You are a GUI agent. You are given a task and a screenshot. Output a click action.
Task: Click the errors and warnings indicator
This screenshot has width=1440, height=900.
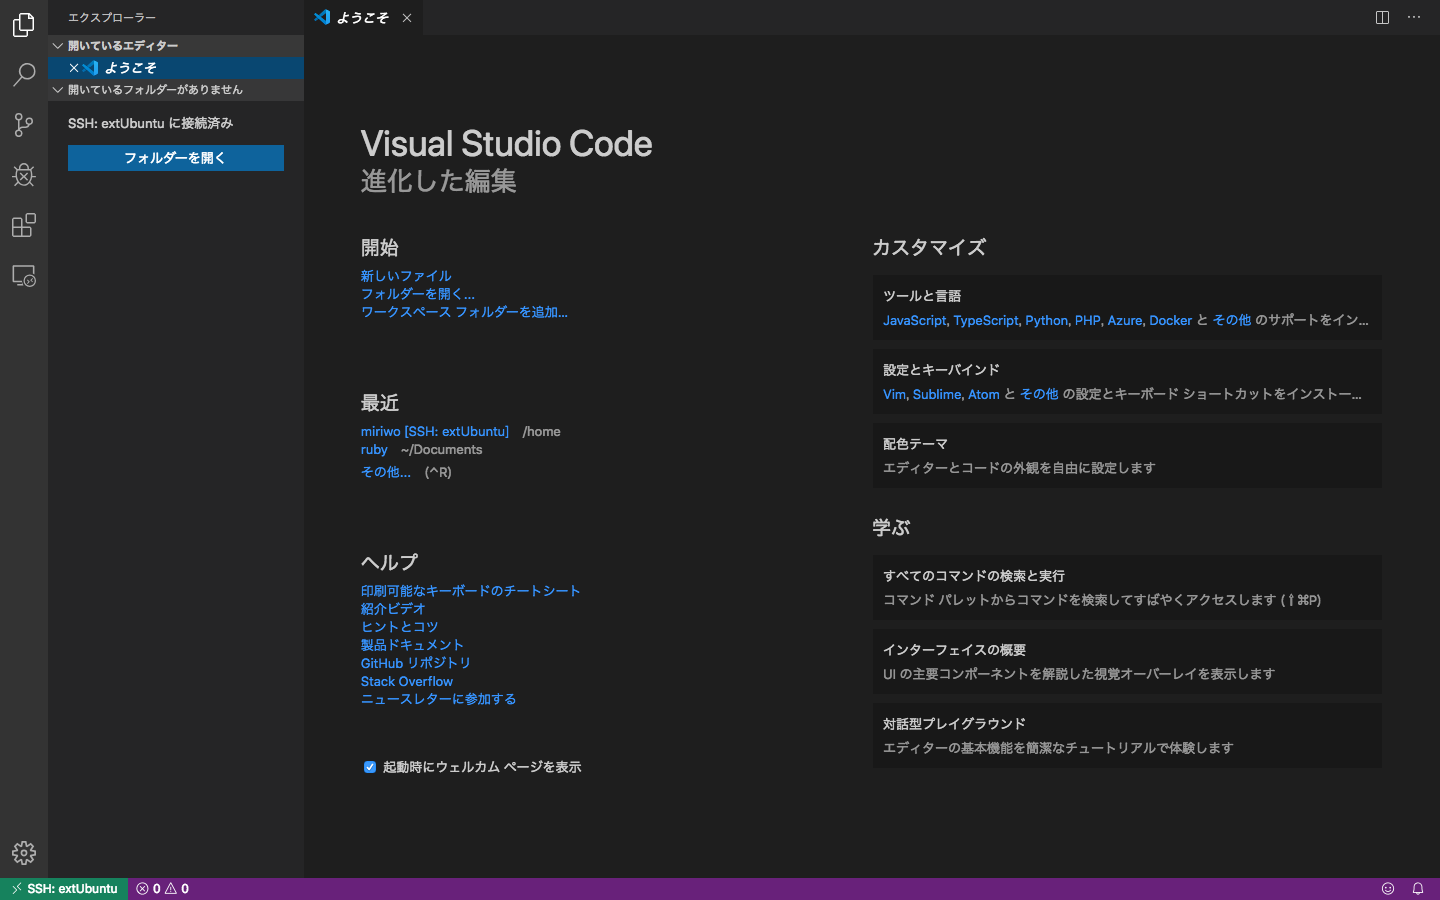pos(162,888)
